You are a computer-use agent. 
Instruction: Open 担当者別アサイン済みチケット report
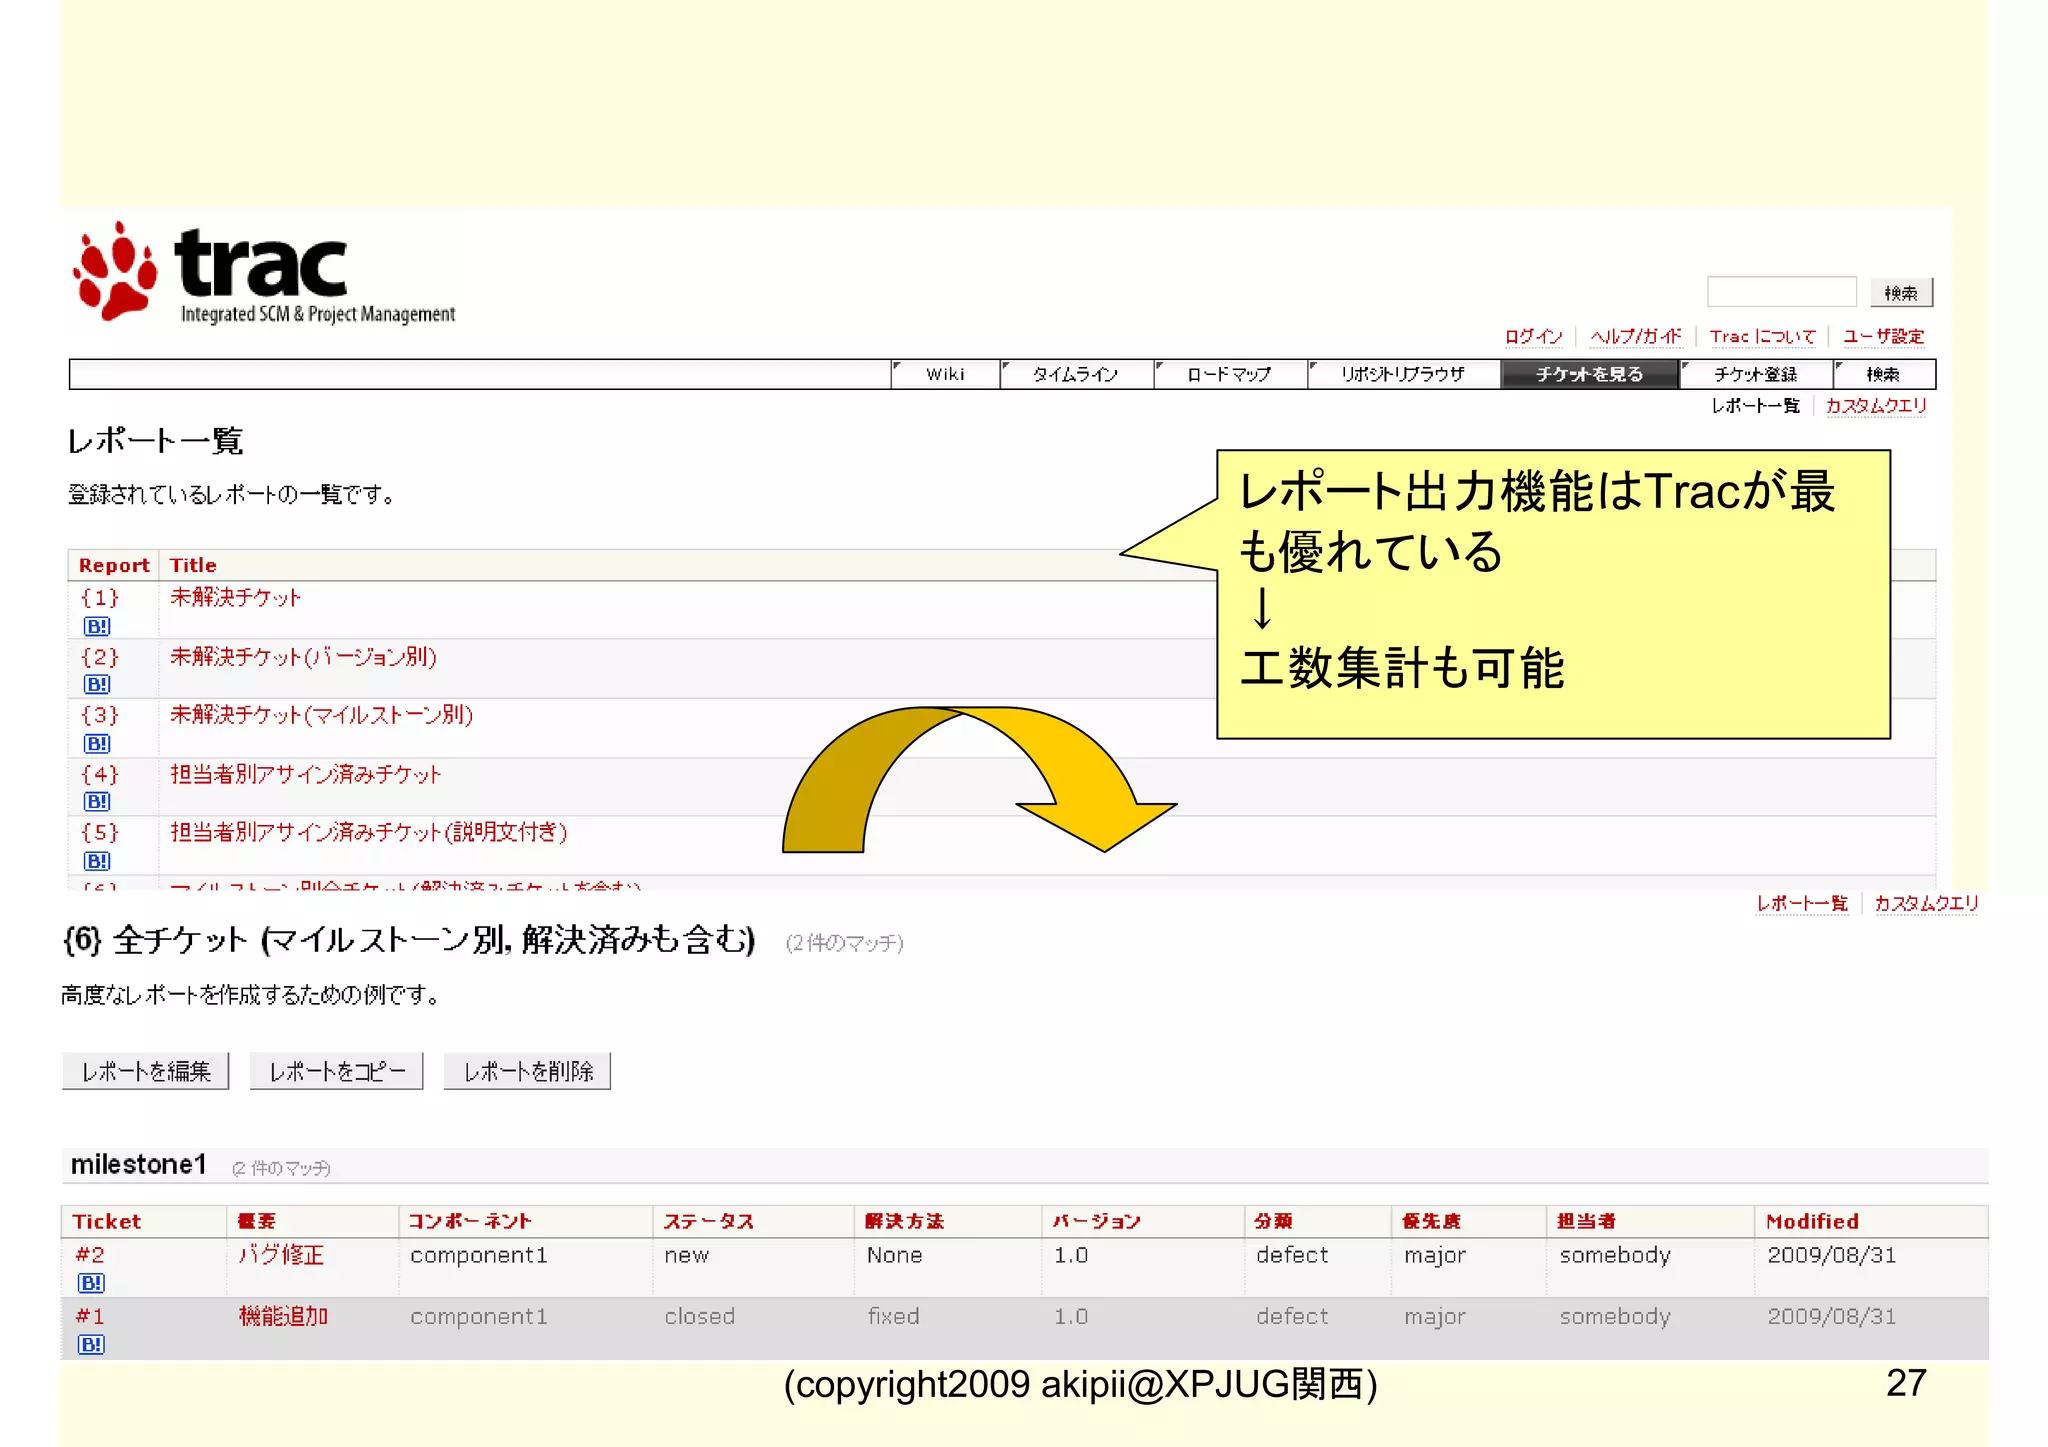coord(305,775)
